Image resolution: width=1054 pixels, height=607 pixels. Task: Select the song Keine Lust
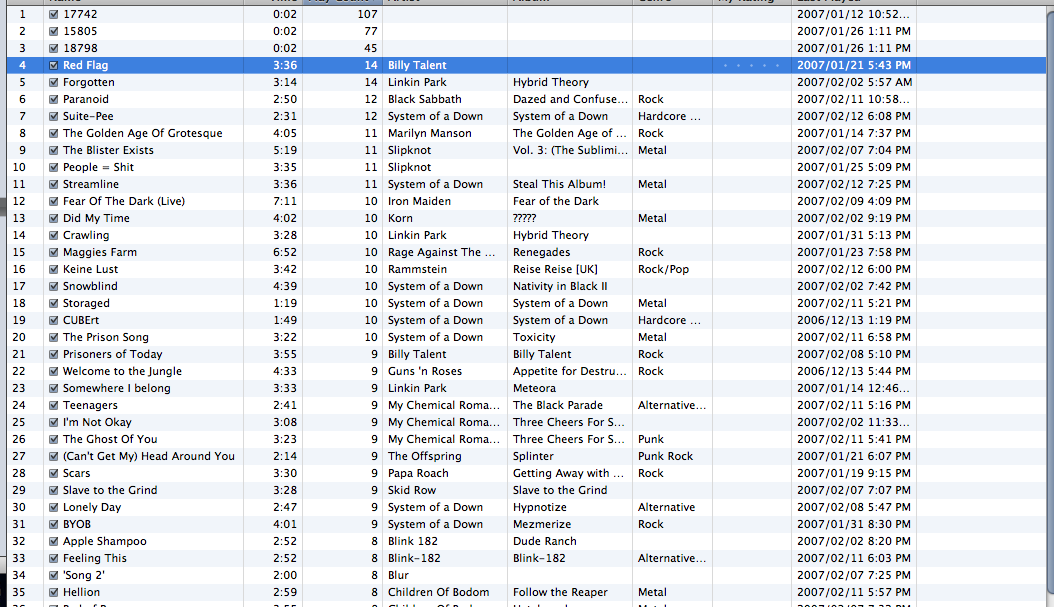[90, 269]
